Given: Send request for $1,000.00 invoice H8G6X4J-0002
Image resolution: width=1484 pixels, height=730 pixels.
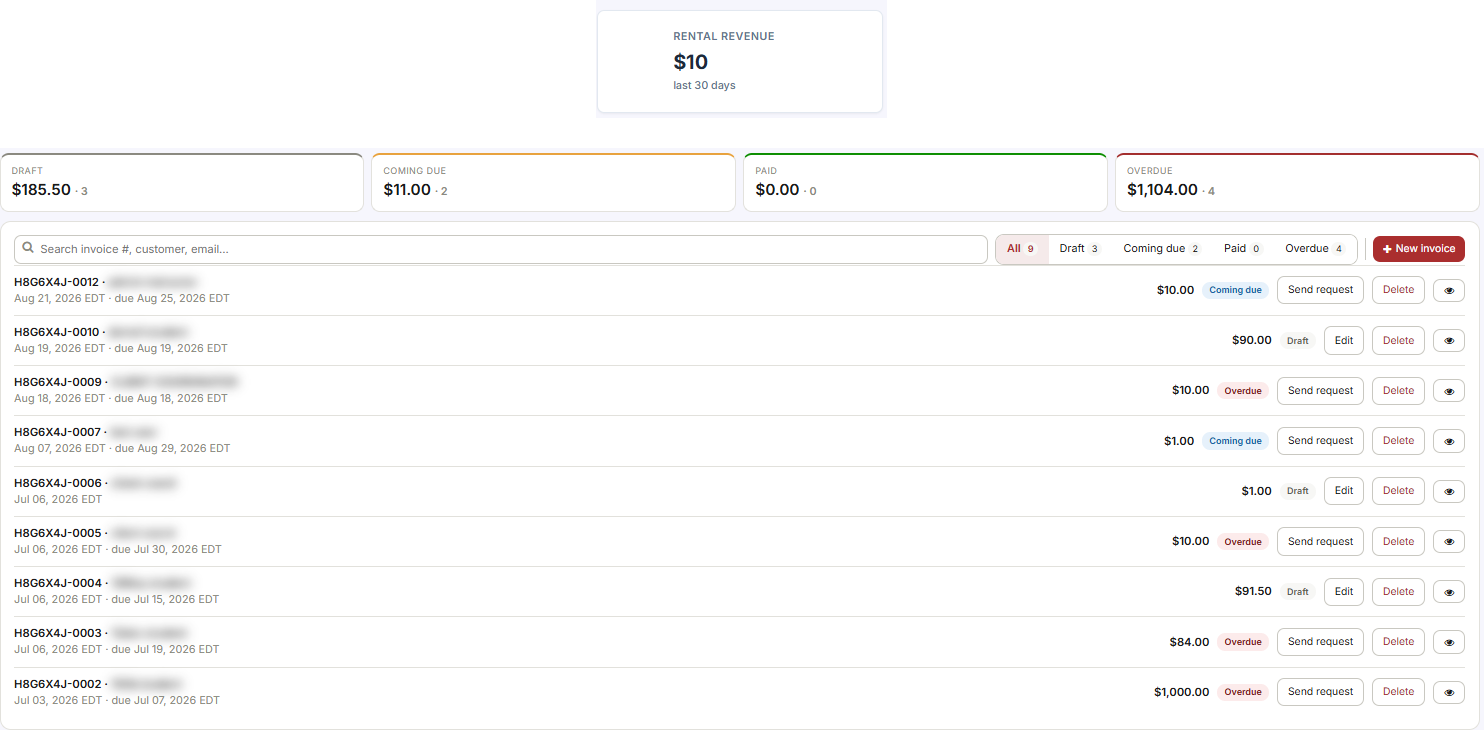Looking at the screenshot, I should [x=1320, y=692].
